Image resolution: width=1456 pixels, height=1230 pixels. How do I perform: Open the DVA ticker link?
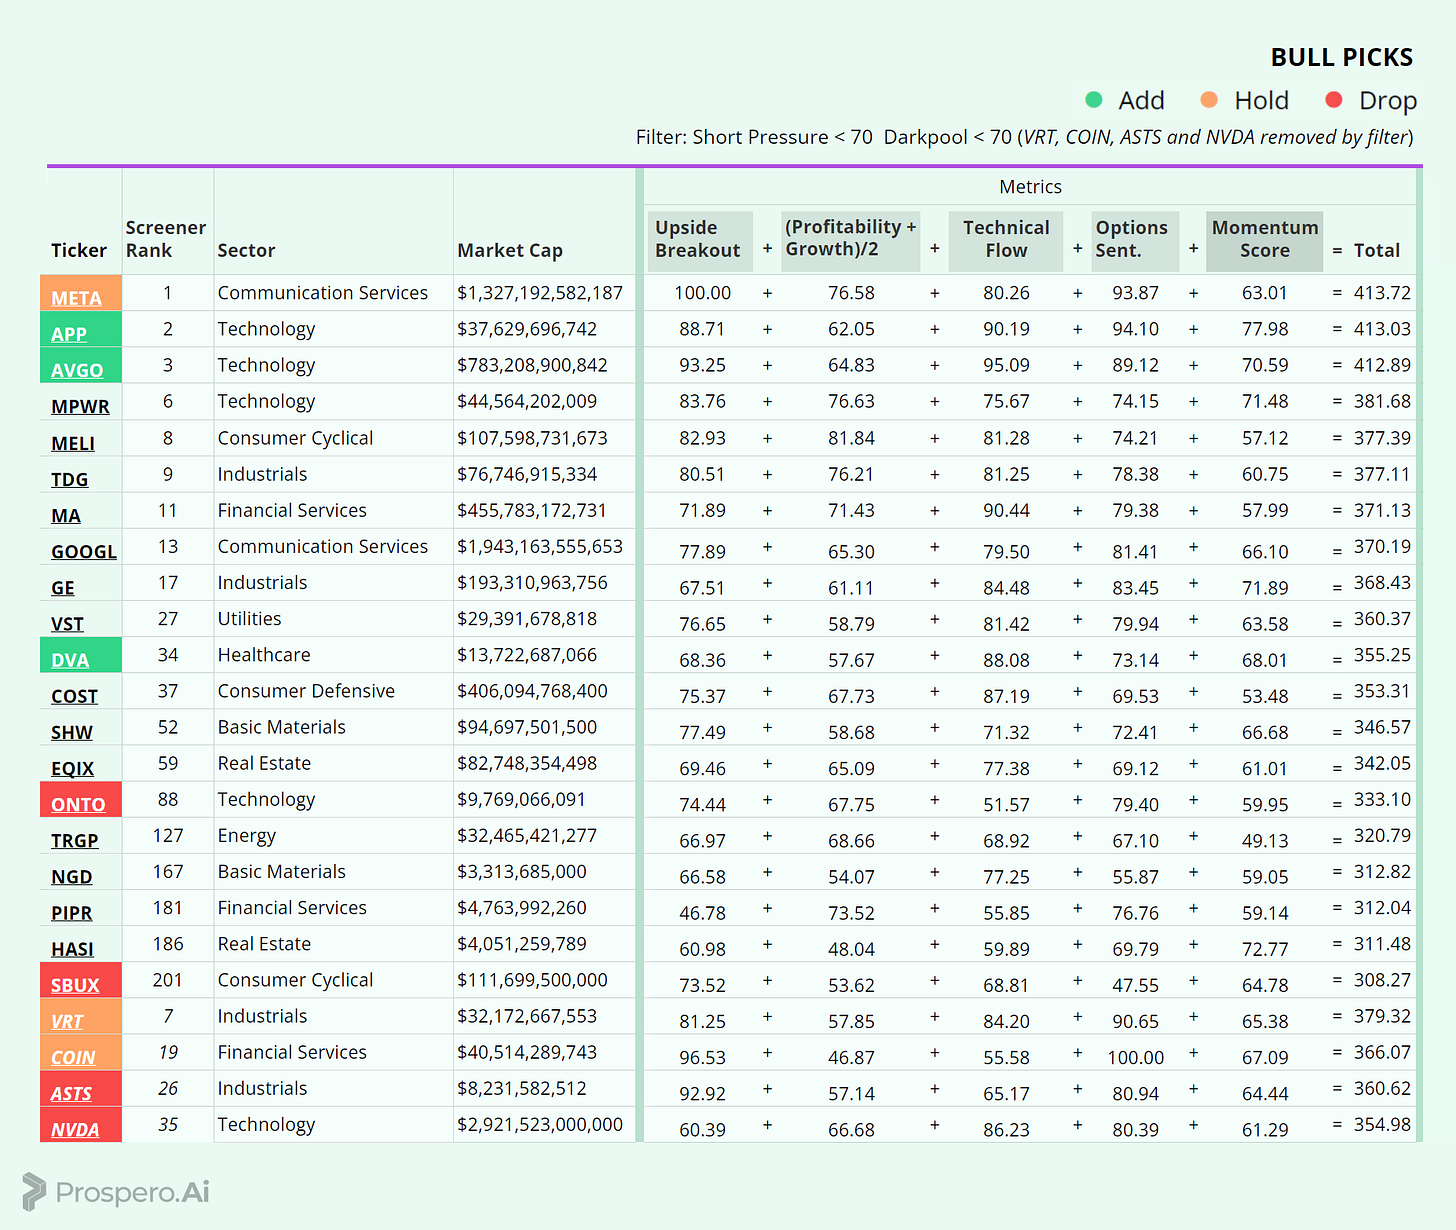70,660
